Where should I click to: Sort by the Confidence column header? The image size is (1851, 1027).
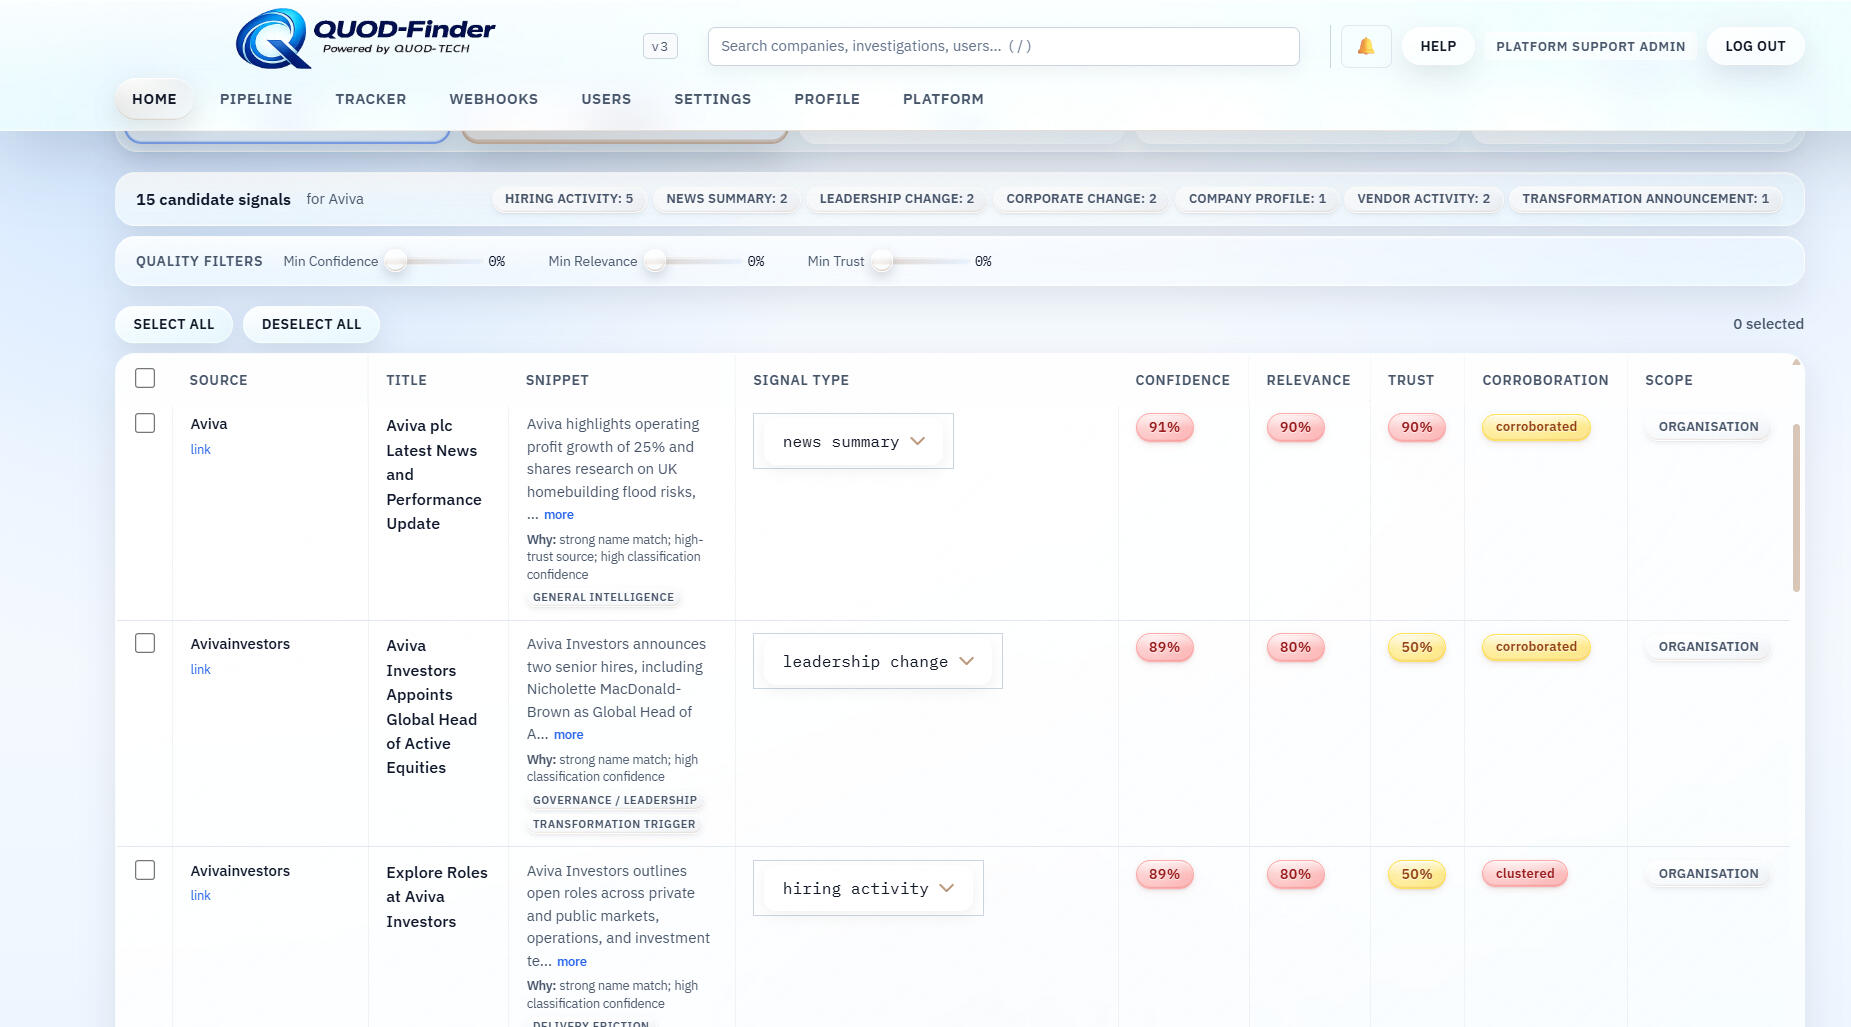(x=1182, y=380)
